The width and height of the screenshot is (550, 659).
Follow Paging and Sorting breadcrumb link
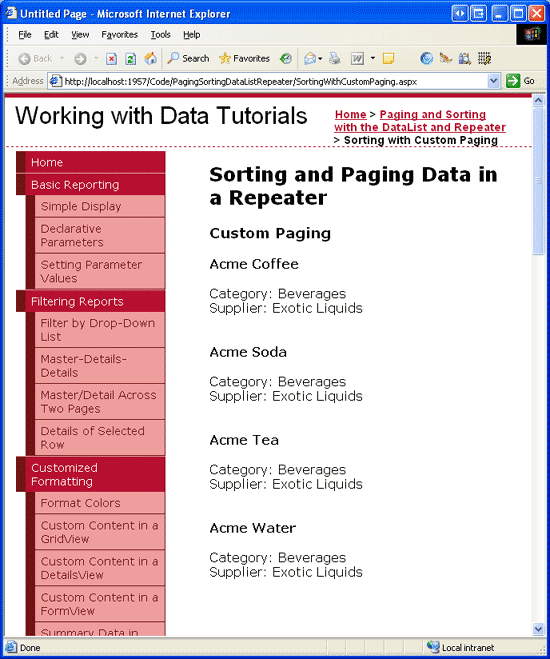tap(420, 121)
